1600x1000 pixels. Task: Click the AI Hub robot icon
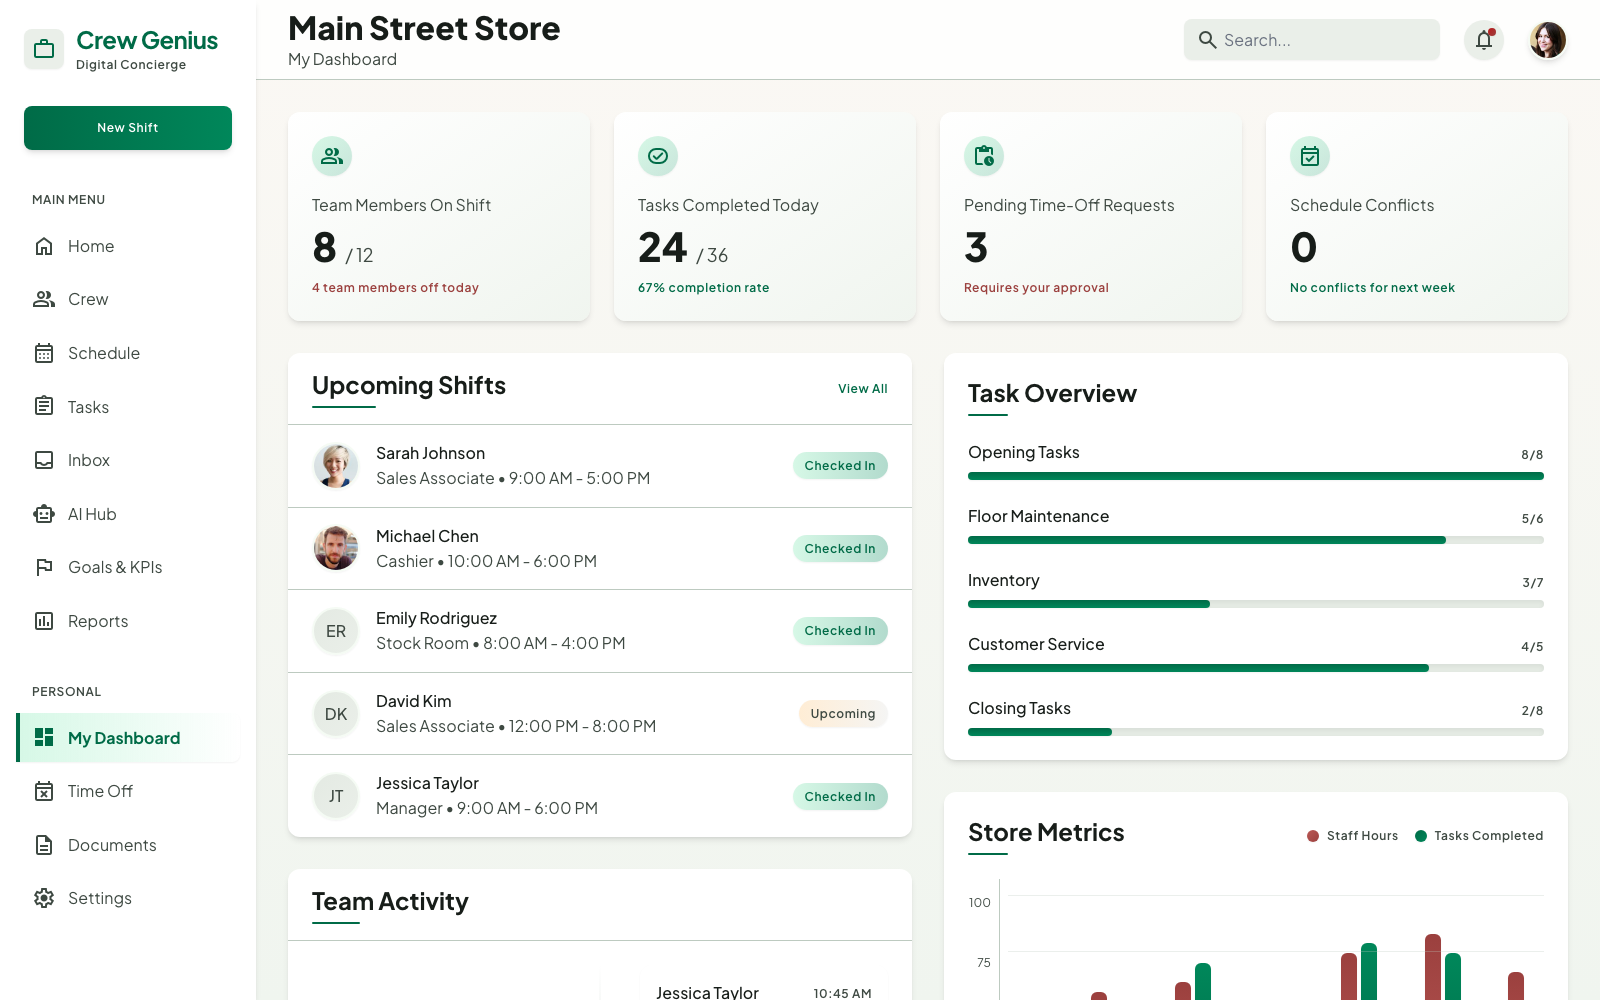[x=44, y=514]
